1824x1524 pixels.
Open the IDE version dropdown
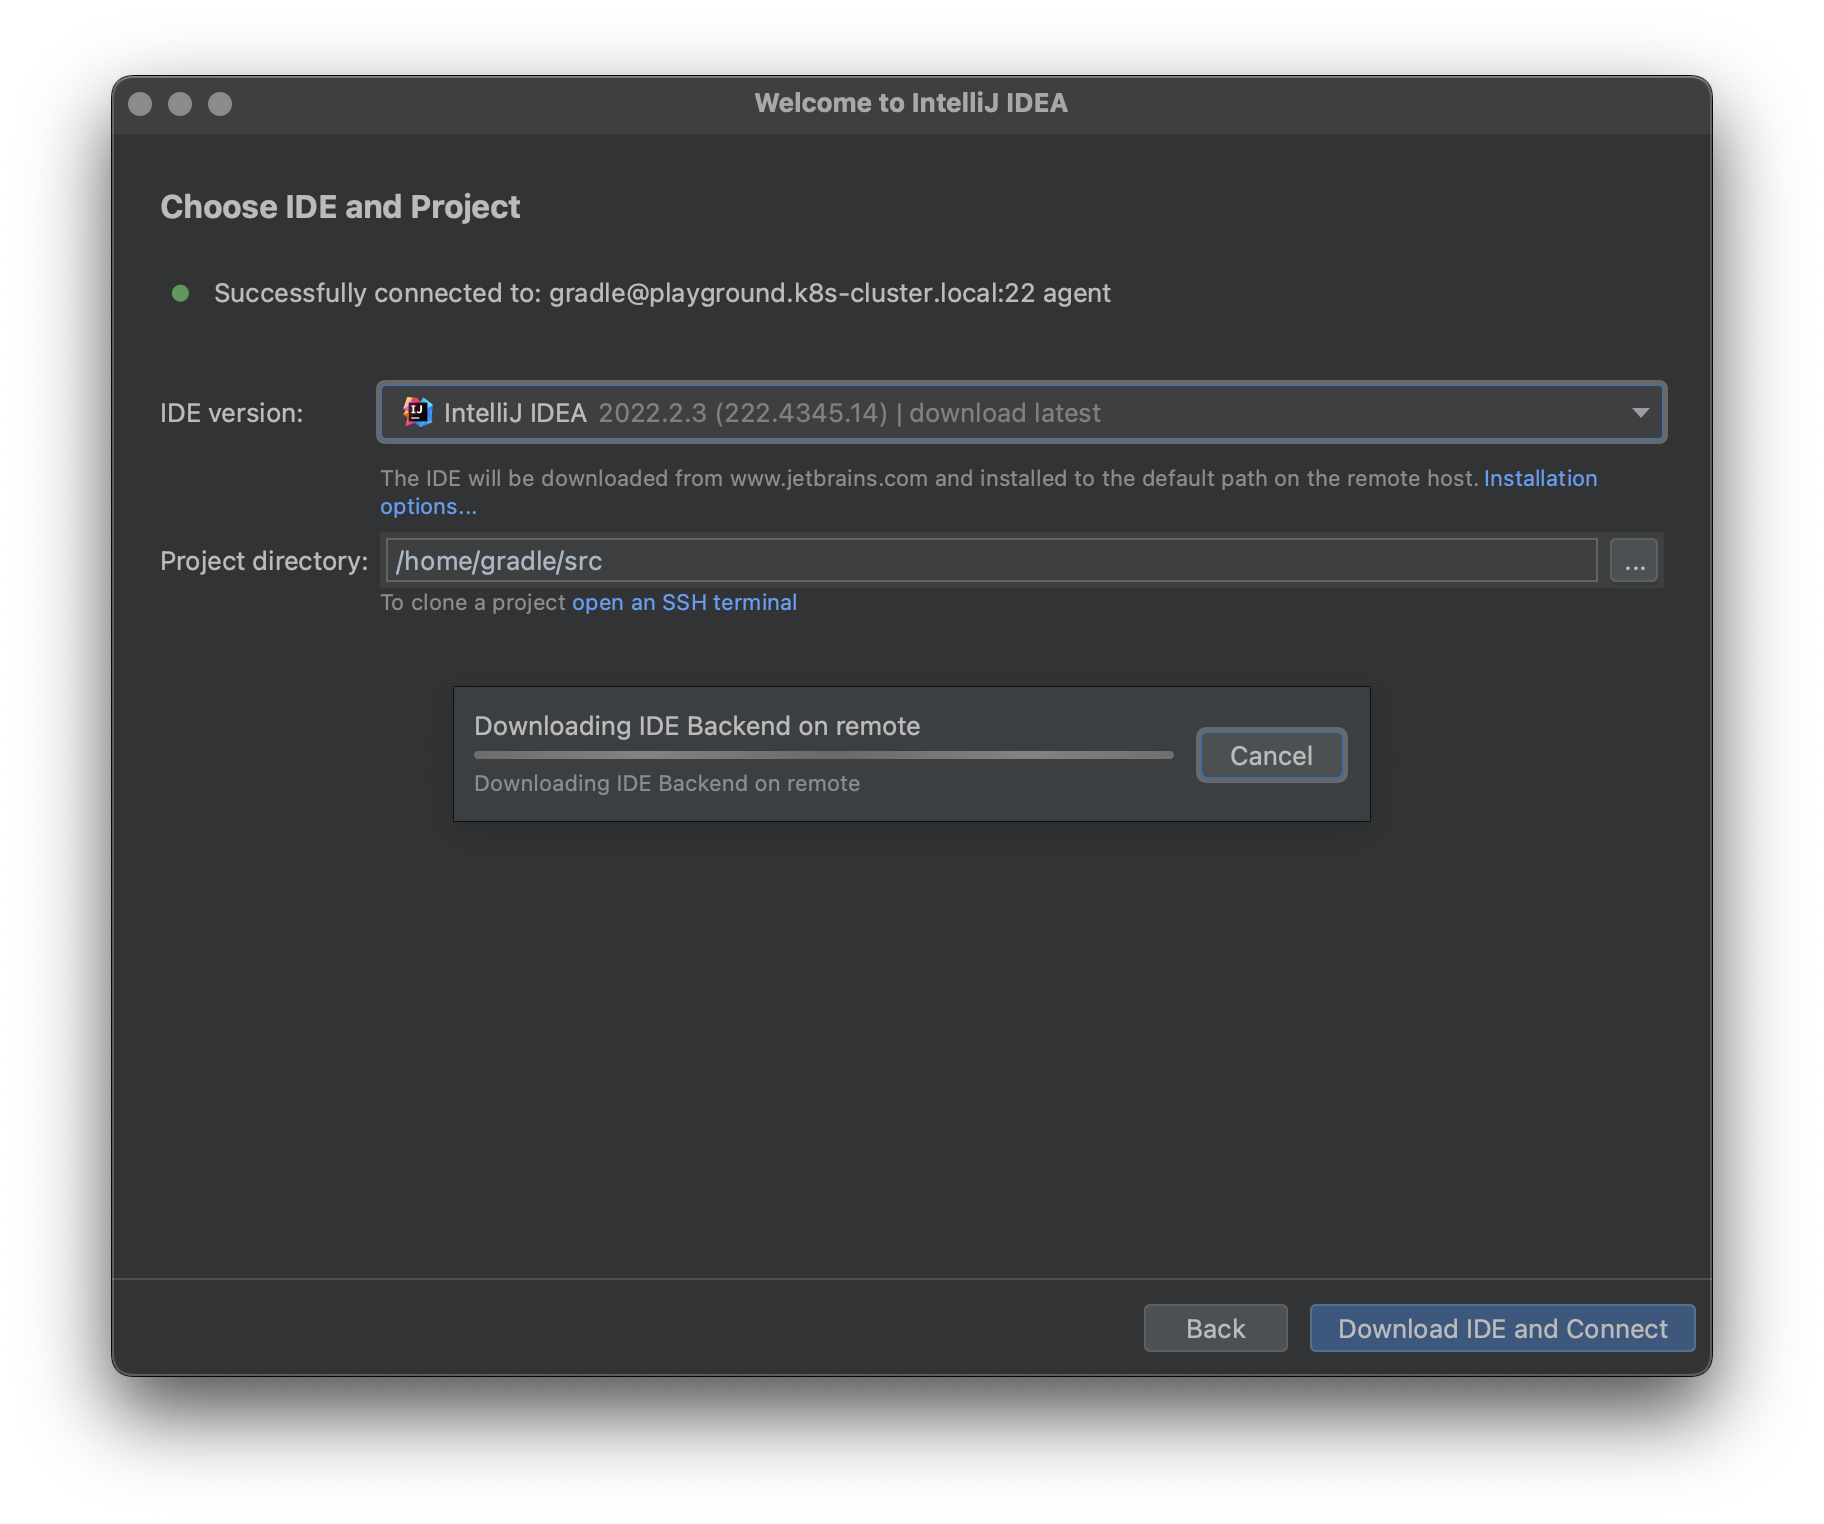coord(1021,412)
